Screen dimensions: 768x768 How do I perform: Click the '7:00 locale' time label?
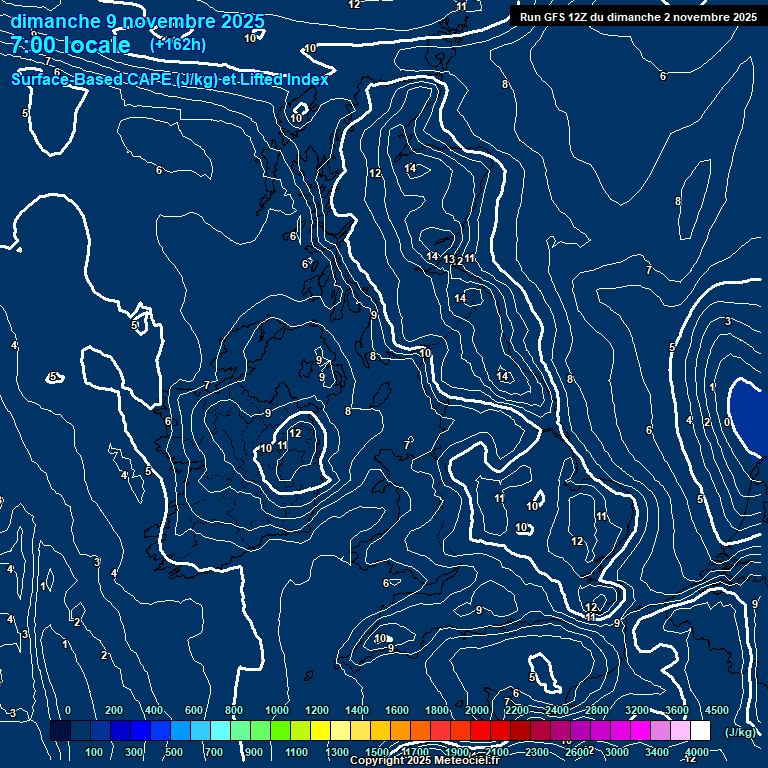tap(71, 45)
